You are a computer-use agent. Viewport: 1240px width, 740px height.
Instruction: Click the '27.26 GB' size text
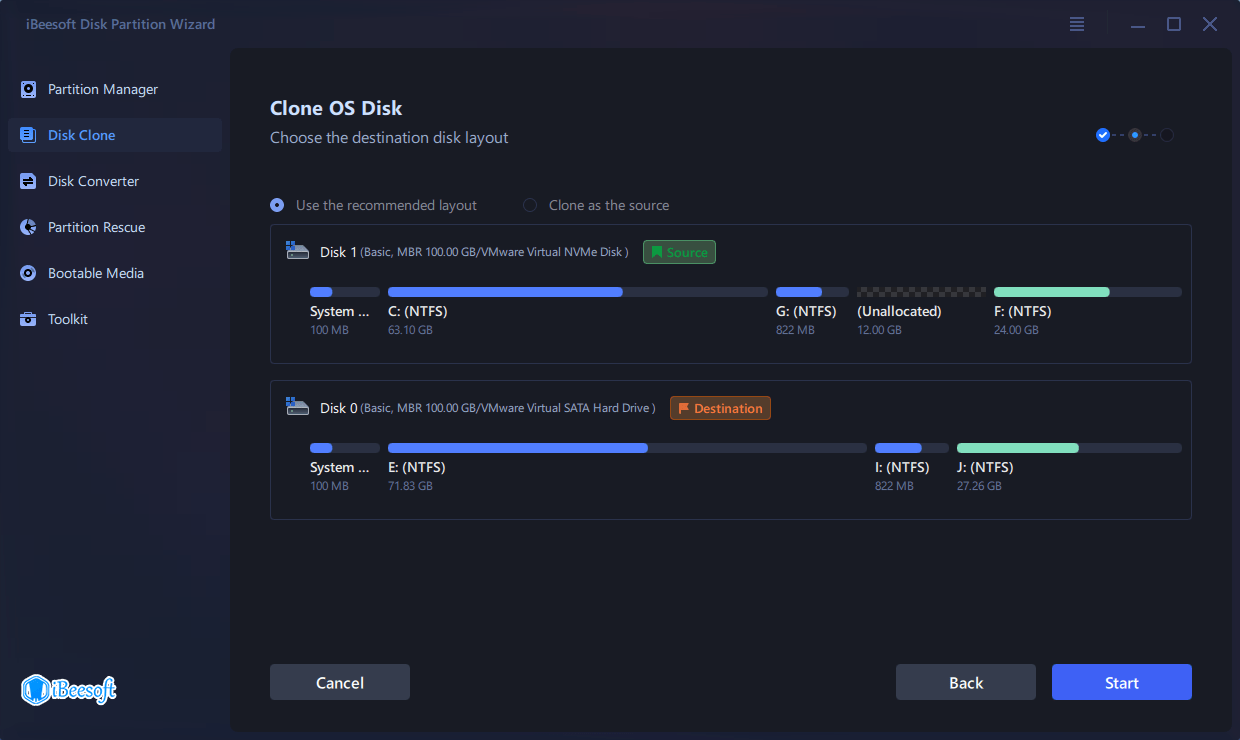[x=979, y=486]
